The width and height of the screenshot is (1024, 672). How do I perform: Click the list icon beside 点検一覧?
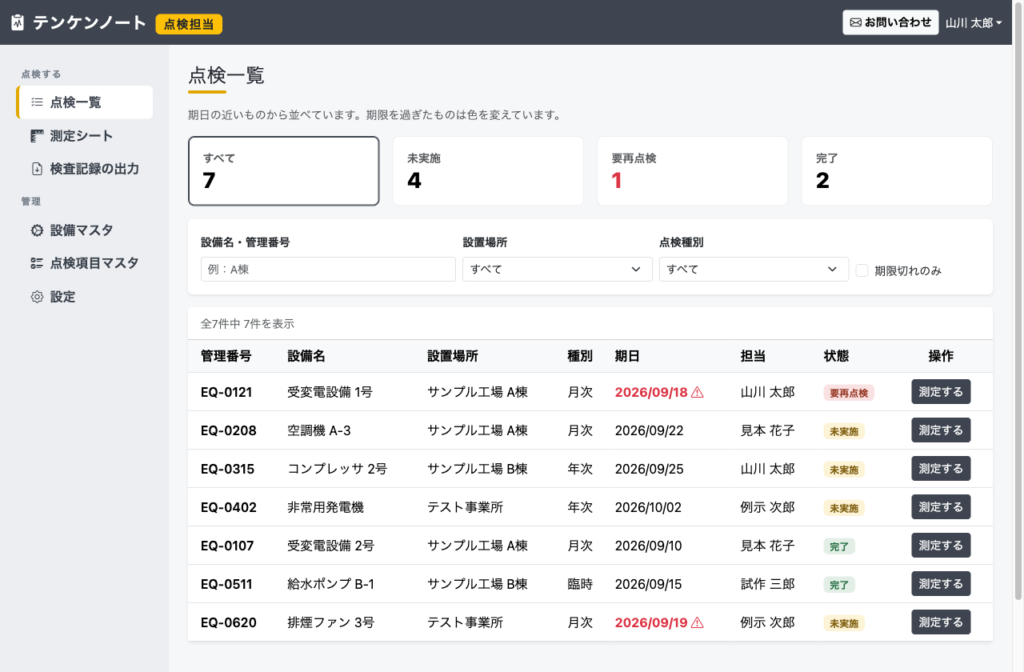point(37,102)
